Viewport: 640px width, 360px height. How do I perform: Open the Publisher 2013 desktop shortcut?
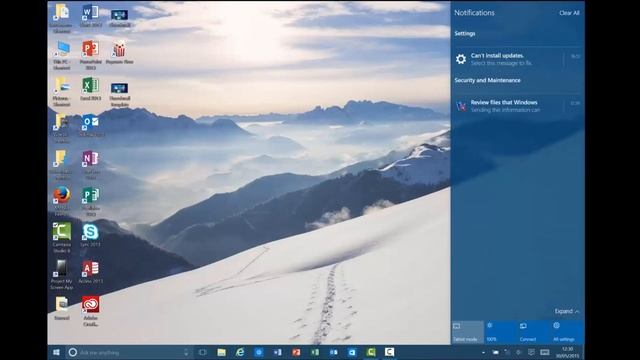91,201
